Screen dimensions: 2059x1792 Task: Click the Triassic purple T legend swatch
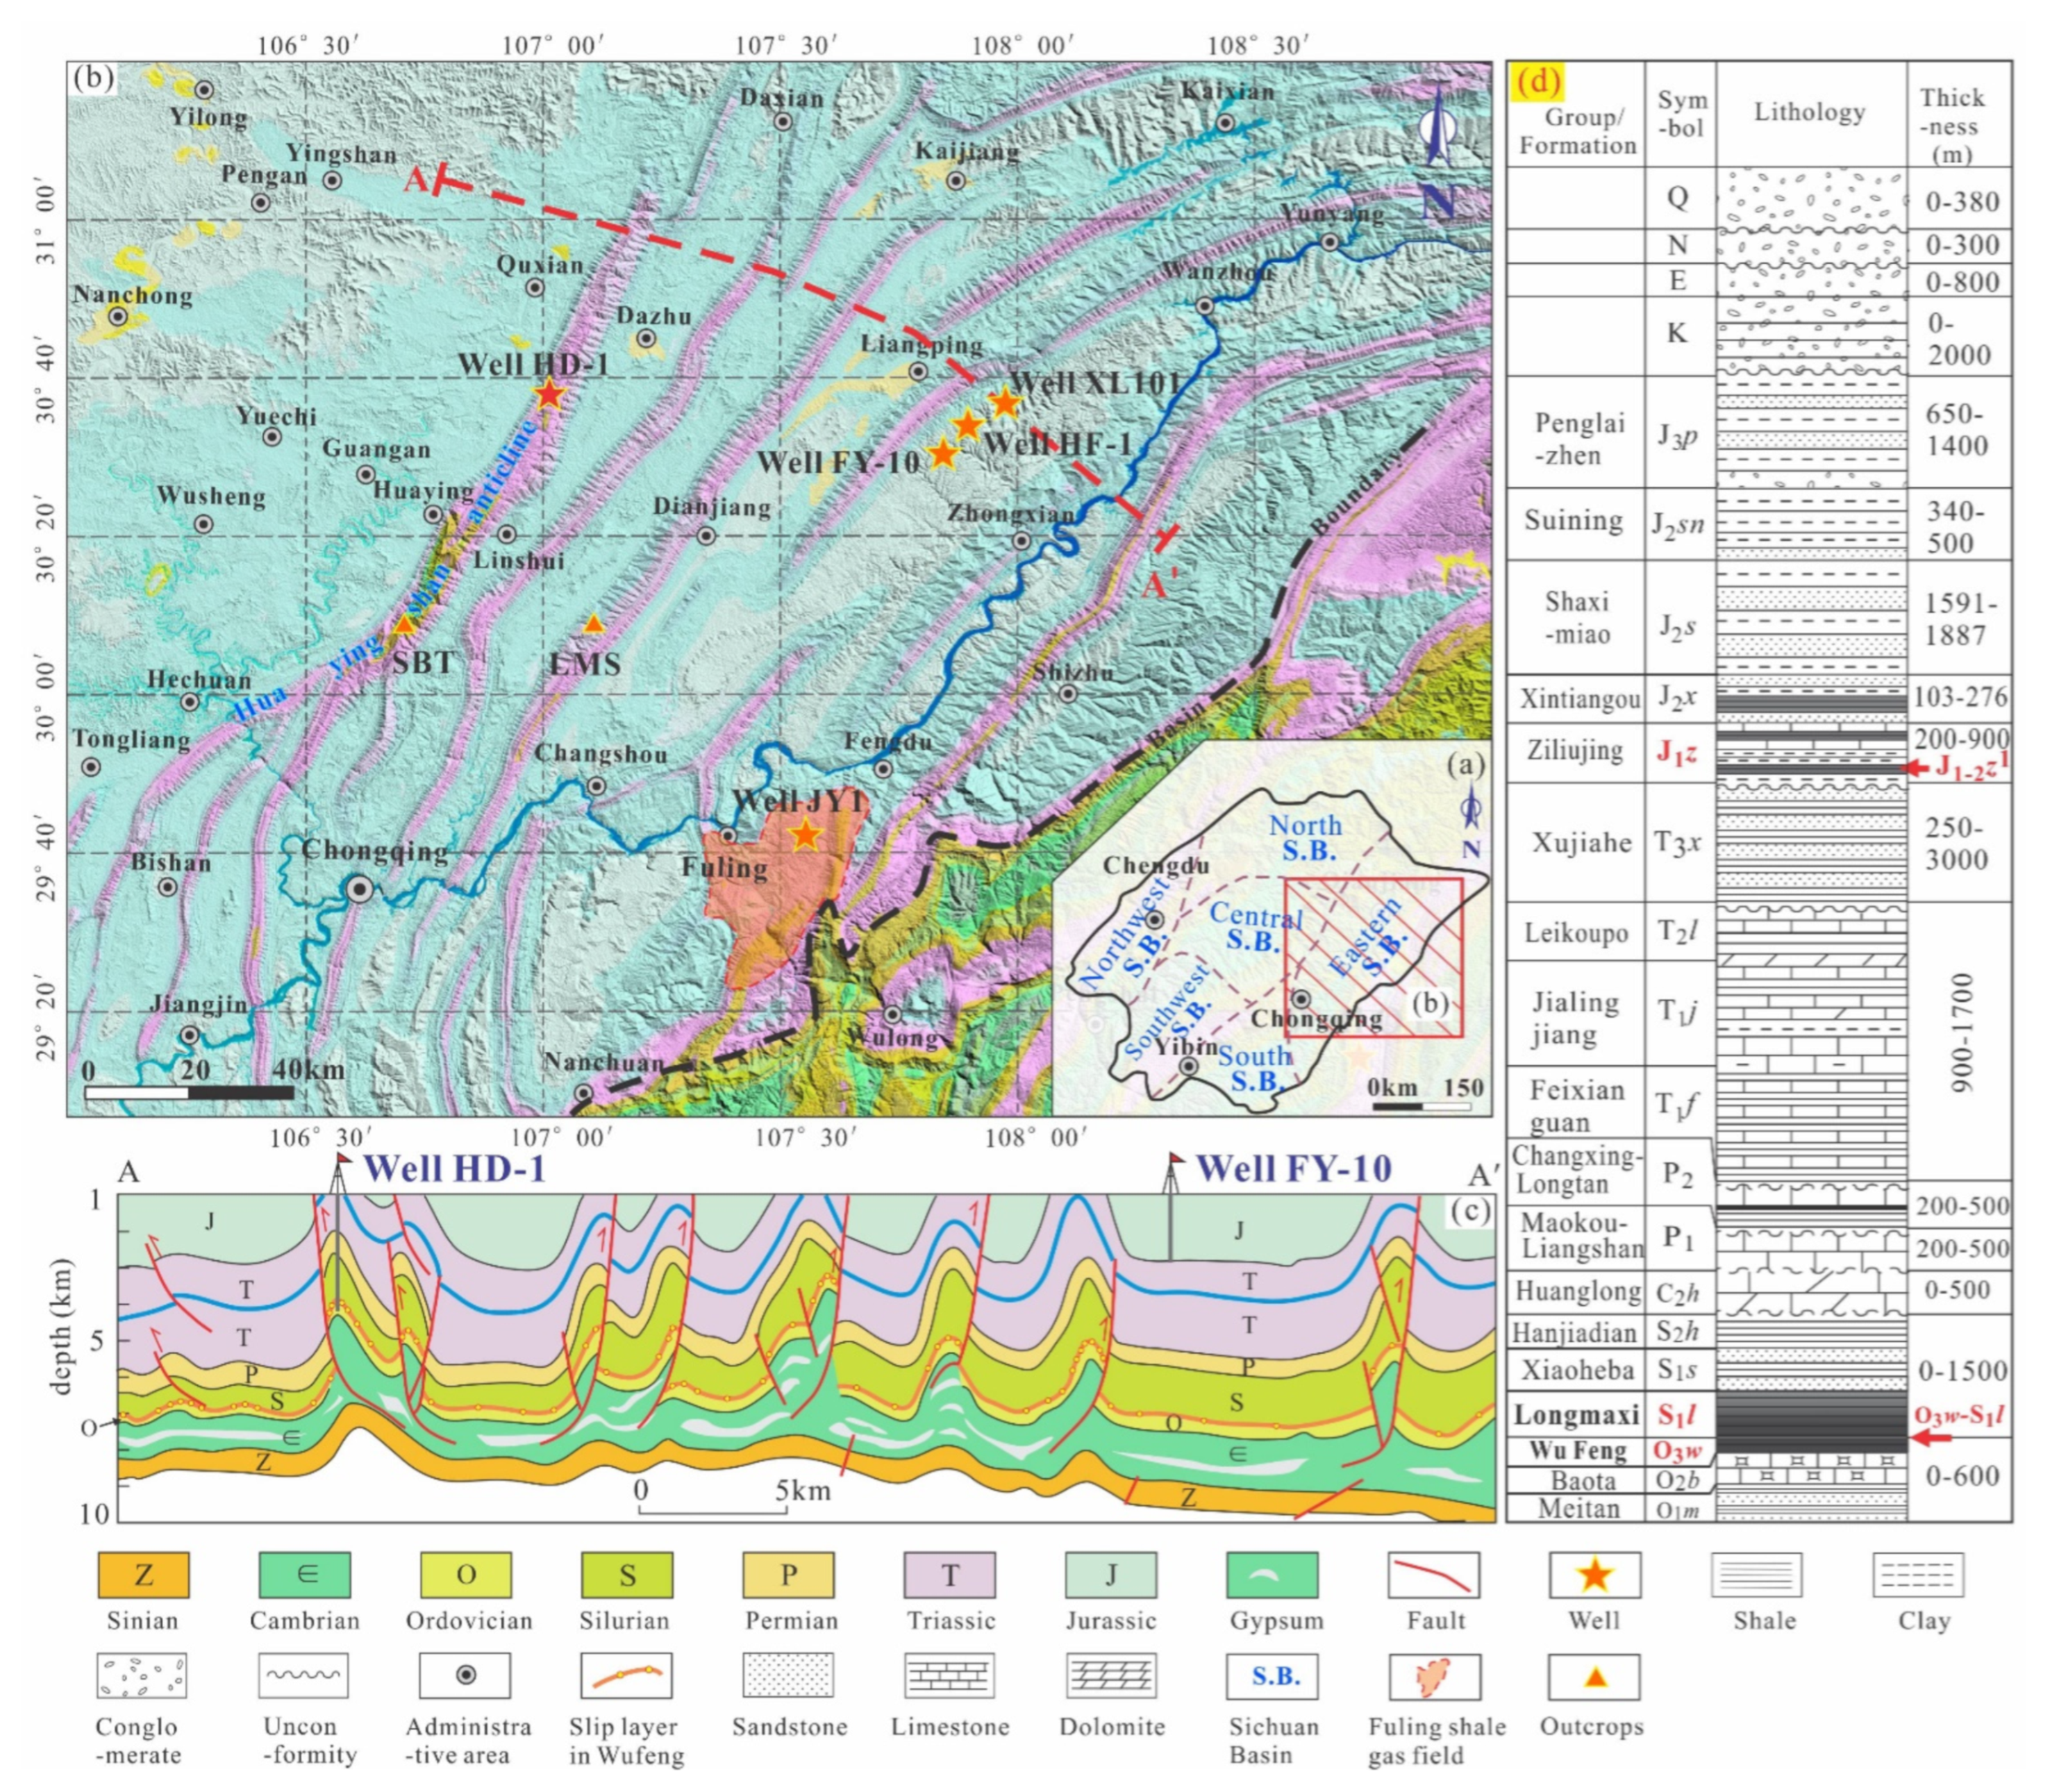[x=949, y=1575]
